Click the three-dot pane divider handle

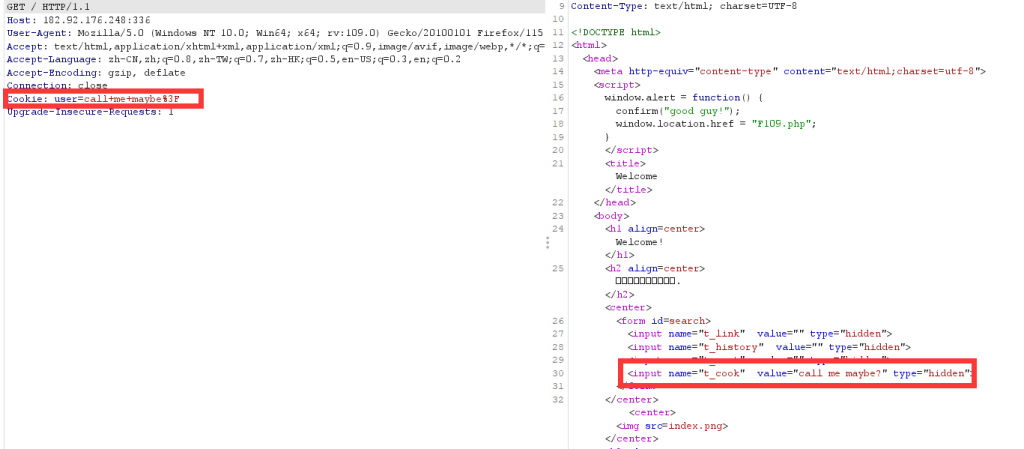[547, 242]
